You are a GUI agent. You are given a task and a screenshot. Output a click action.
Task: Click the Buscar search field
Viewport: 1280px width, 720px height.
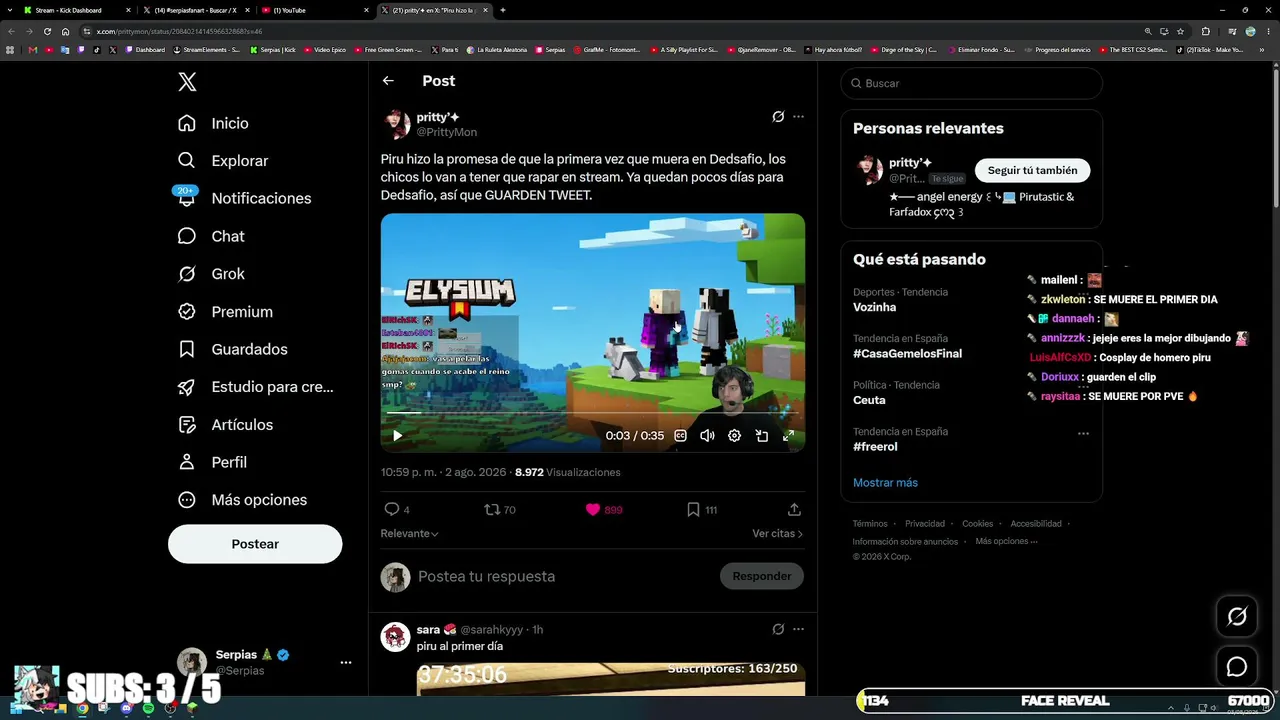[972, 83]
